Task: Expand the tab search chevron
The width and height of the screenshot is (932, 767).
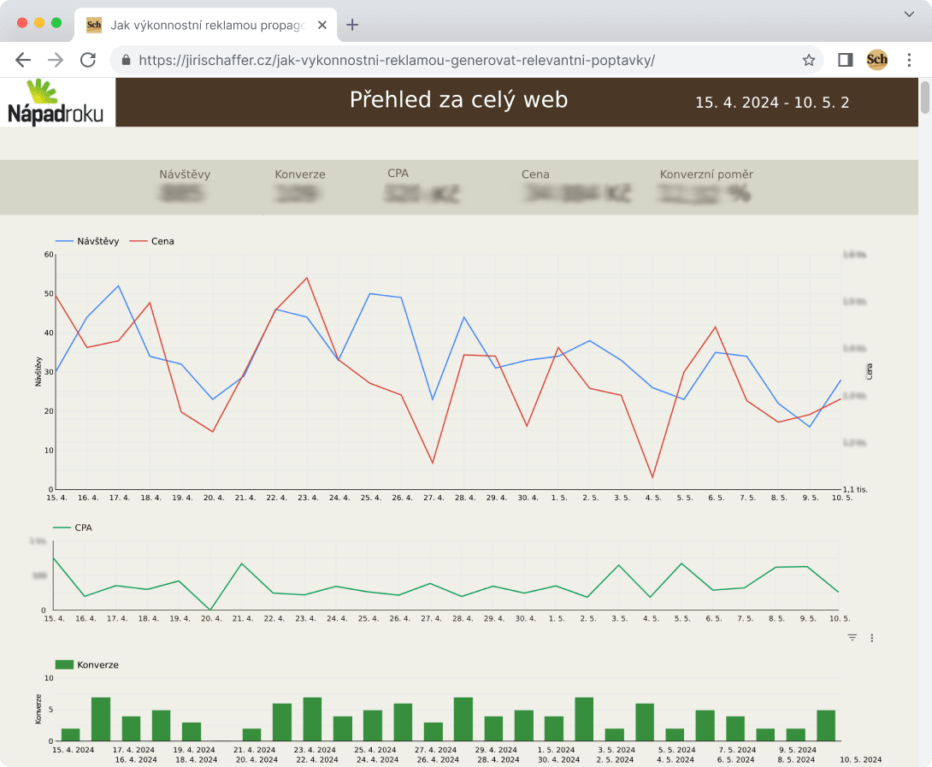Action: 909,14
